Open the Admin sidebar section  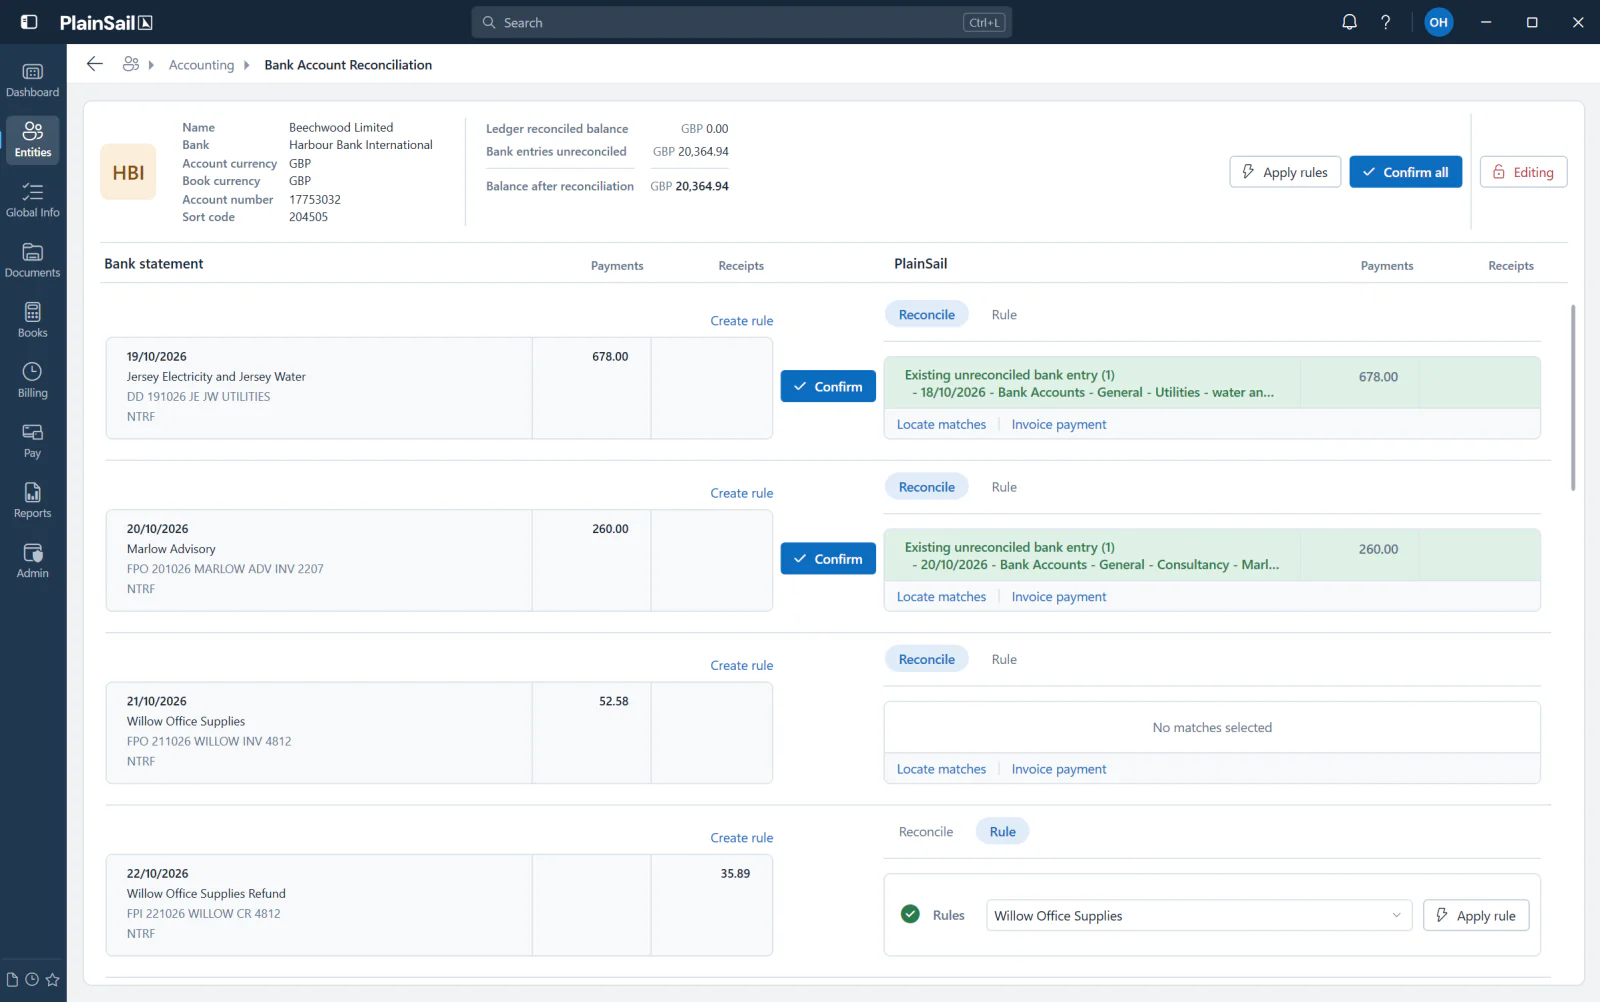pos(33,560)
